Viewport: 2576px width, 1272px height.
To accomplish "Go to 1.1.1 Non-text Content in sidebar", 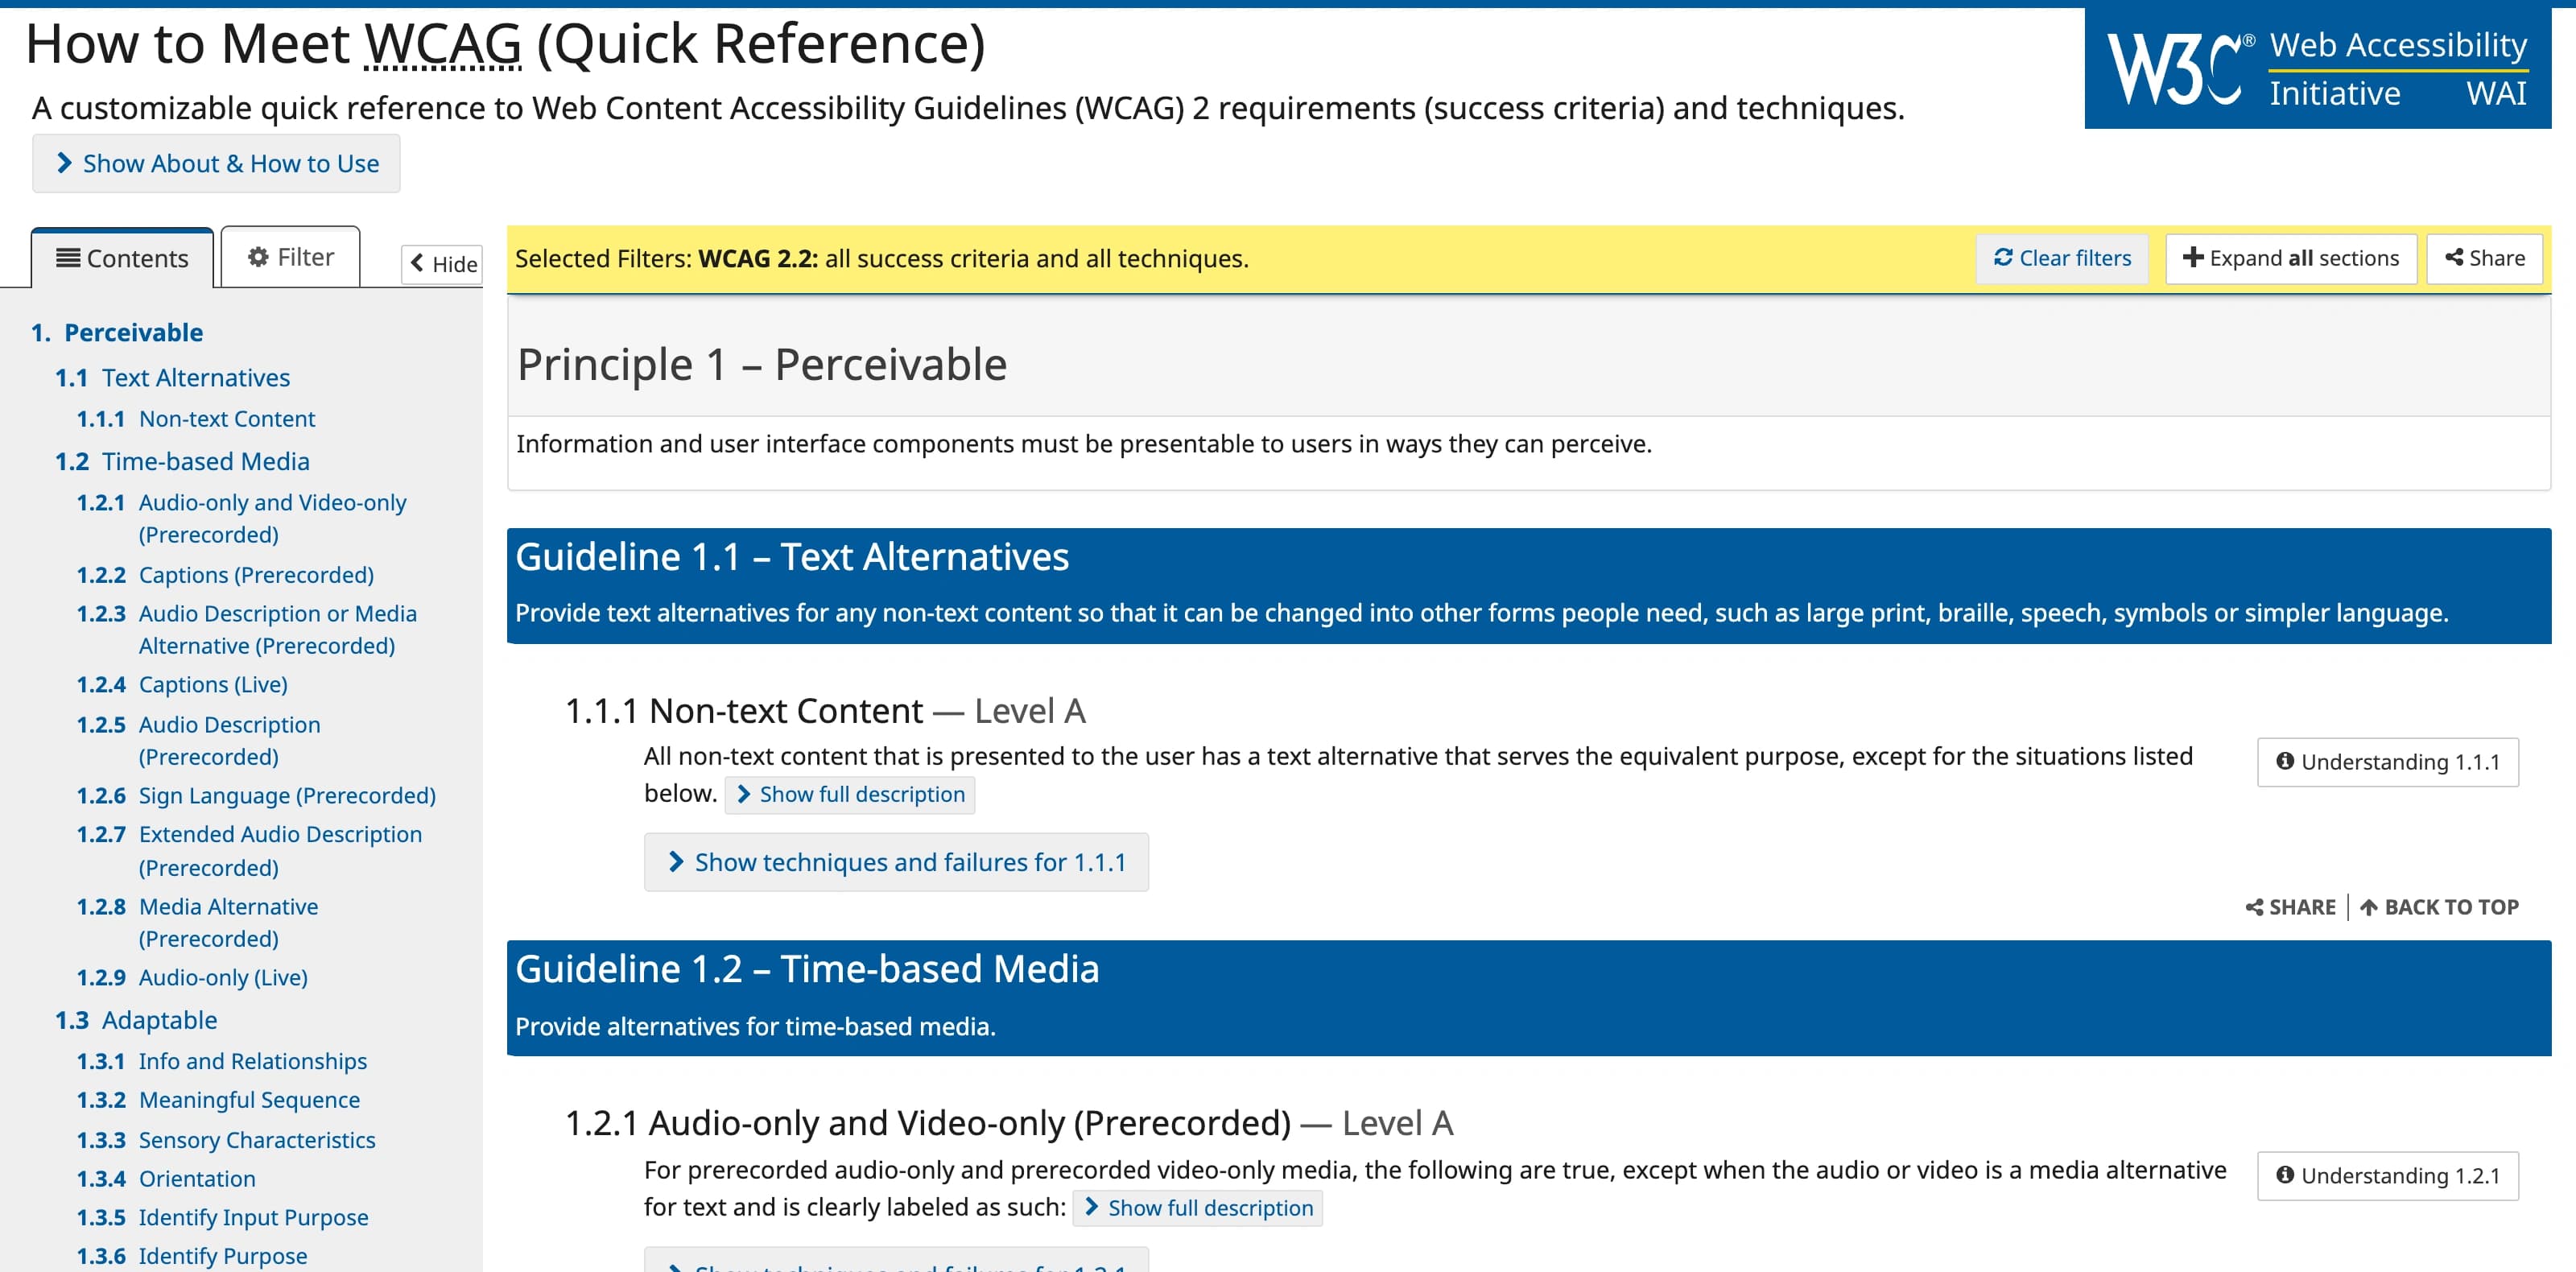I will click(196, 418).
